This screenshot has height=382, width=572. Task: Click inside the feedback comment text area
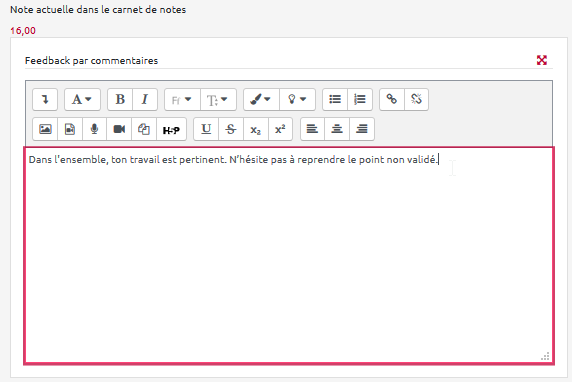(x=289, y=255)
